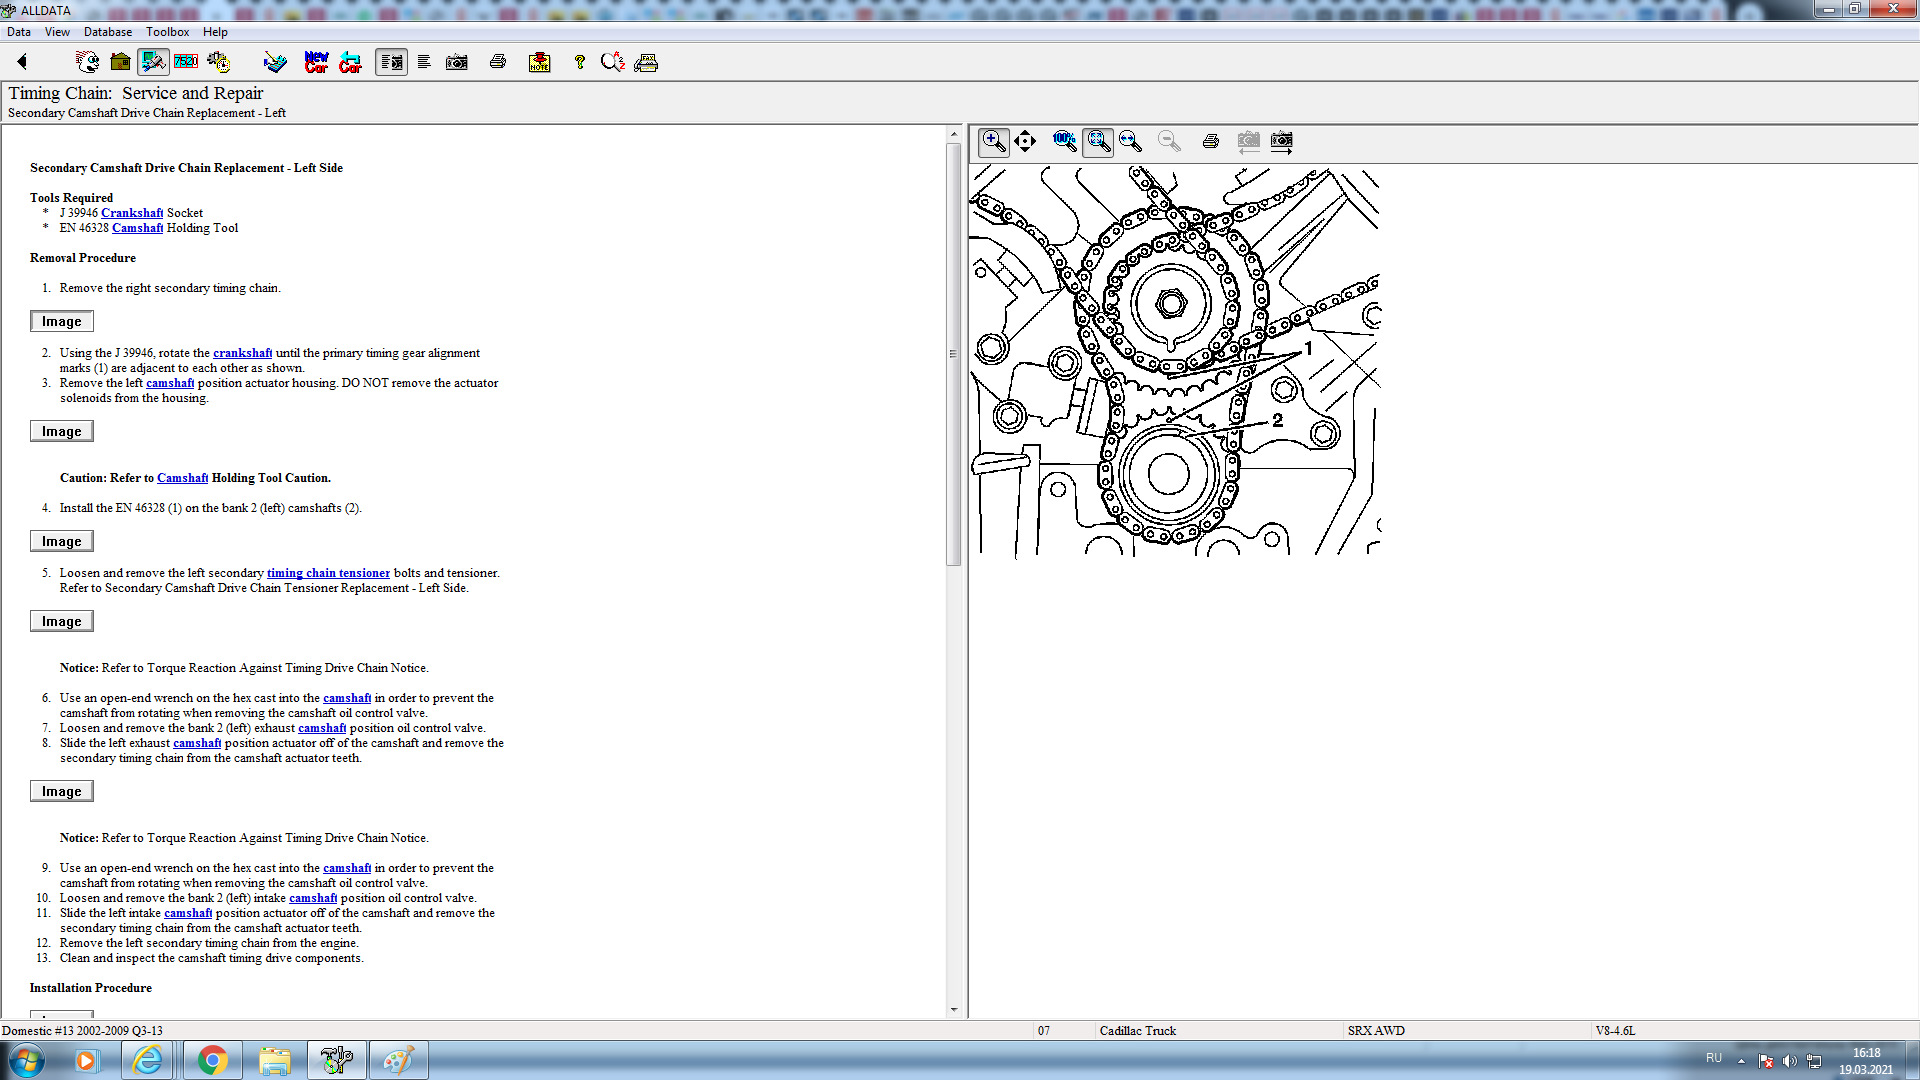Image resolution: width=1920 pixels, height=1080 pixels.
Task: Set image zoom to 100%
Action: 1064,141
